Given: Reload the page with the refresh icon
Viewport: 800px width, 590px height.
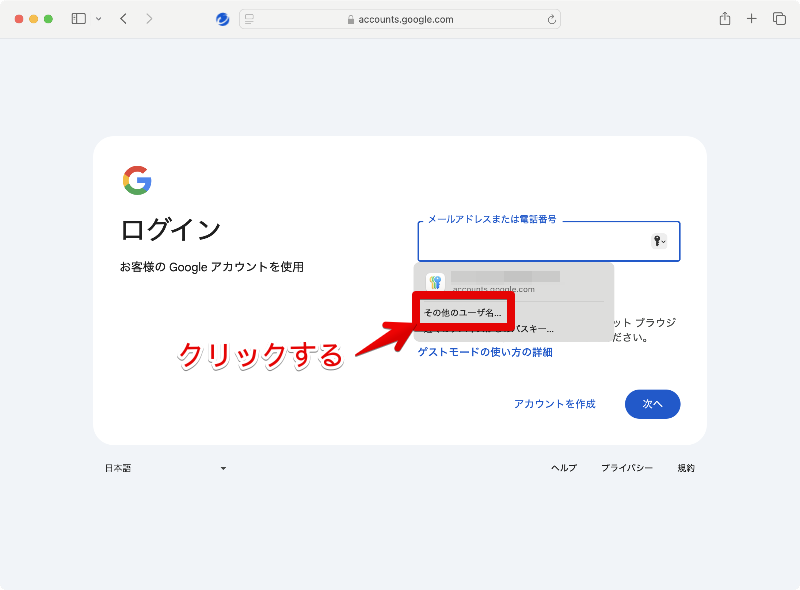Looking at the screenshot, I should point(552,19).
